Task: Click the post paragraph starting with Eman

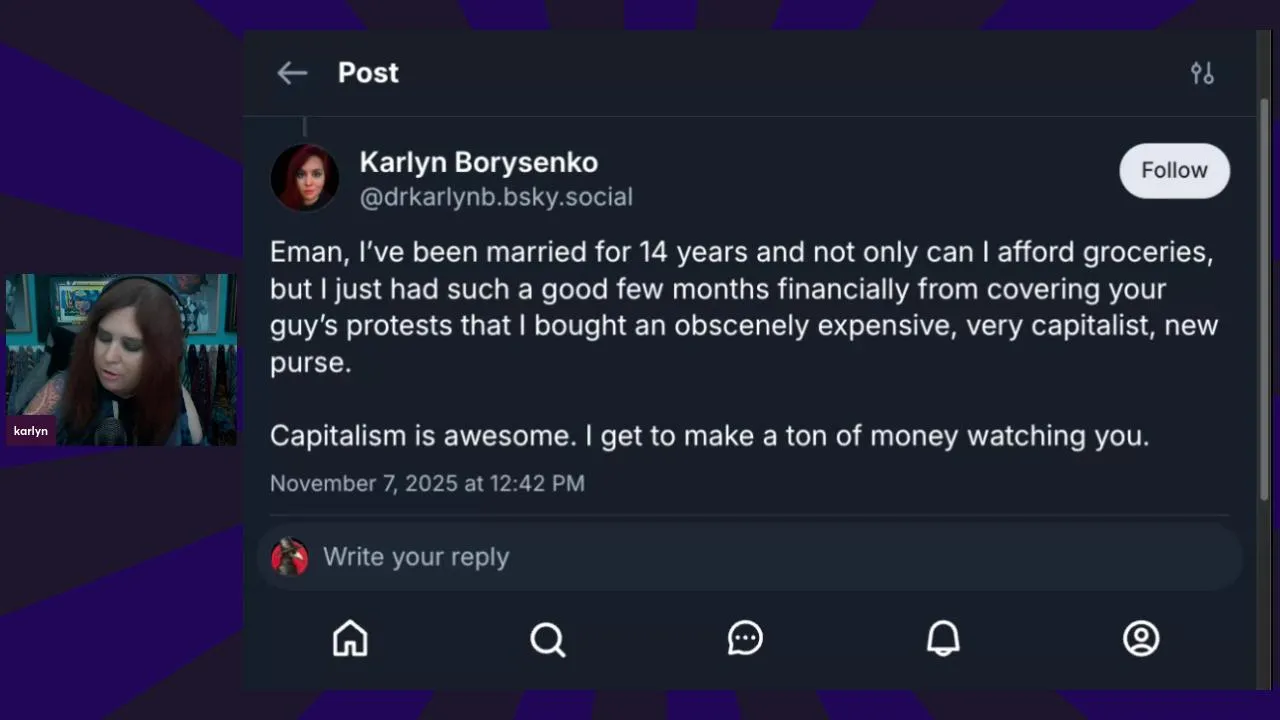Action: point(740,306)
